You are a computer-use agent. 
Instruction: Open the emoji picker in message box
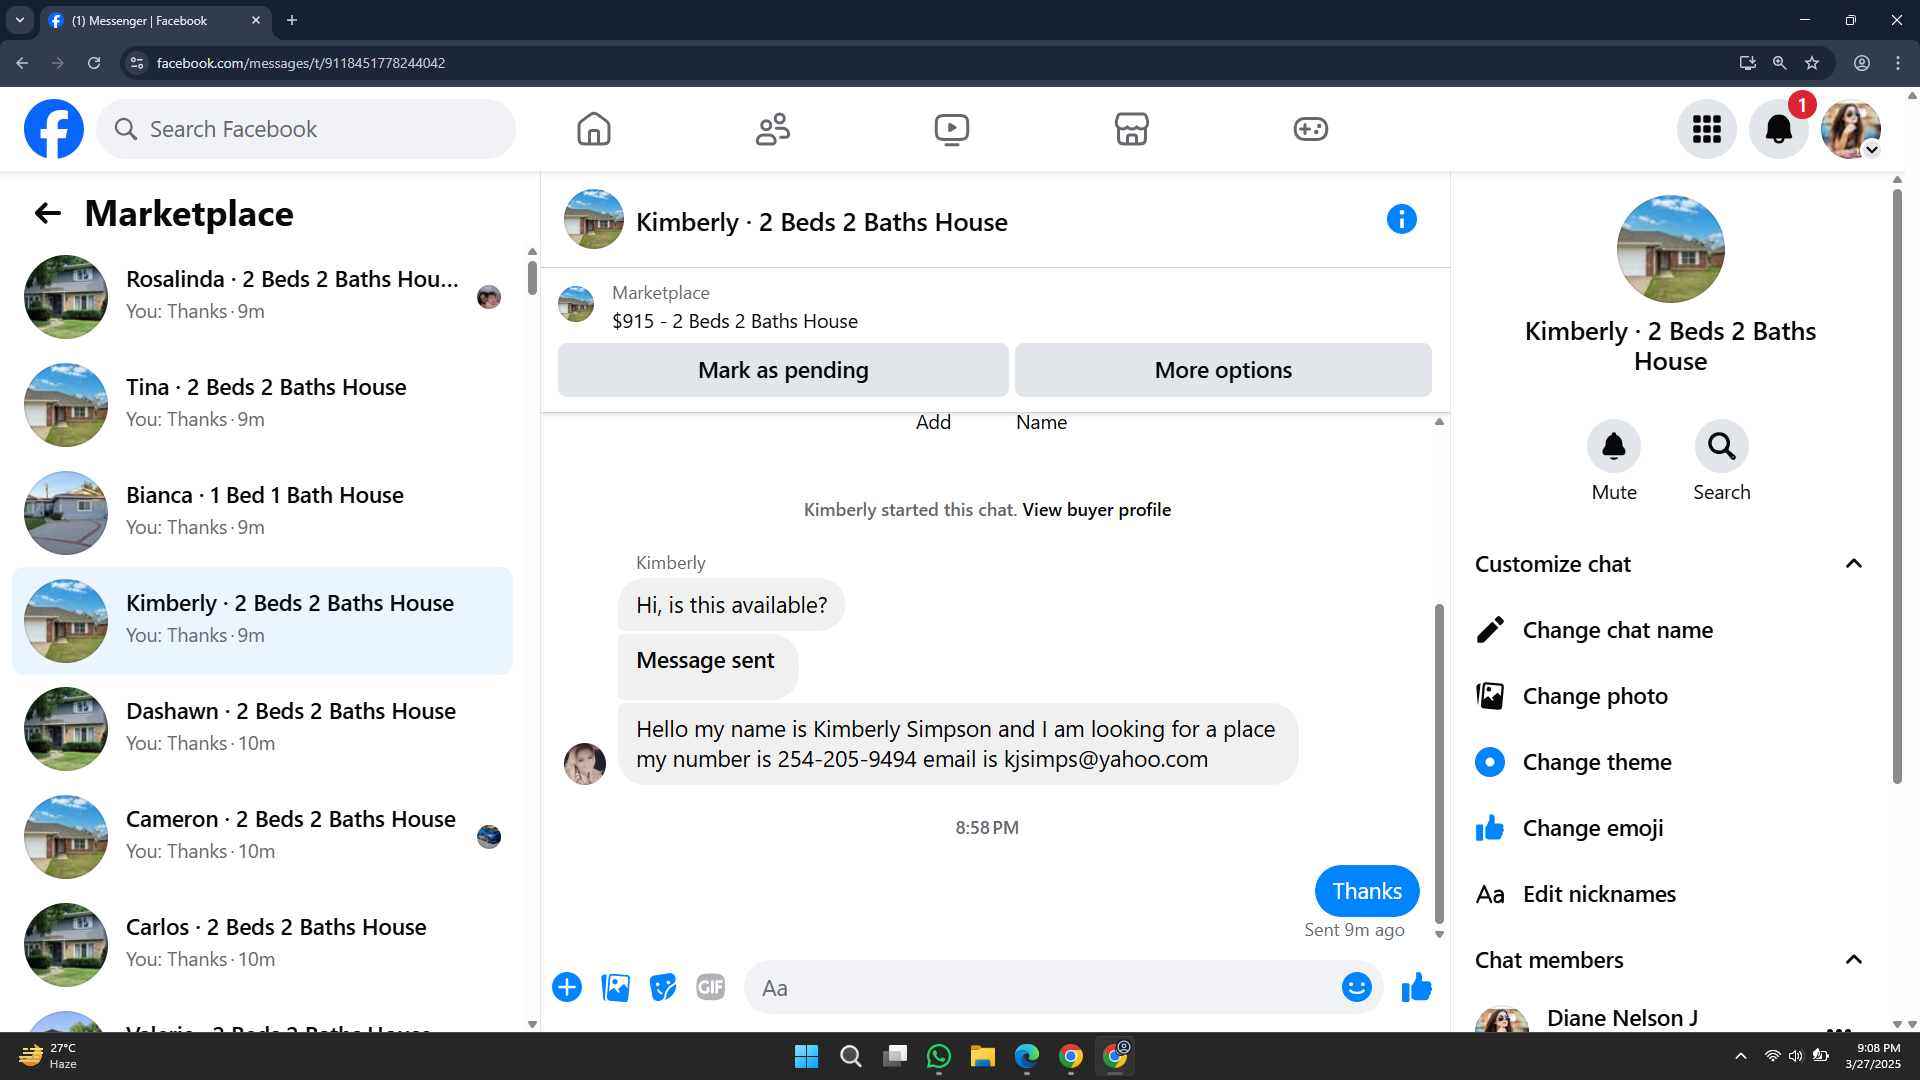coord(1356,987)
